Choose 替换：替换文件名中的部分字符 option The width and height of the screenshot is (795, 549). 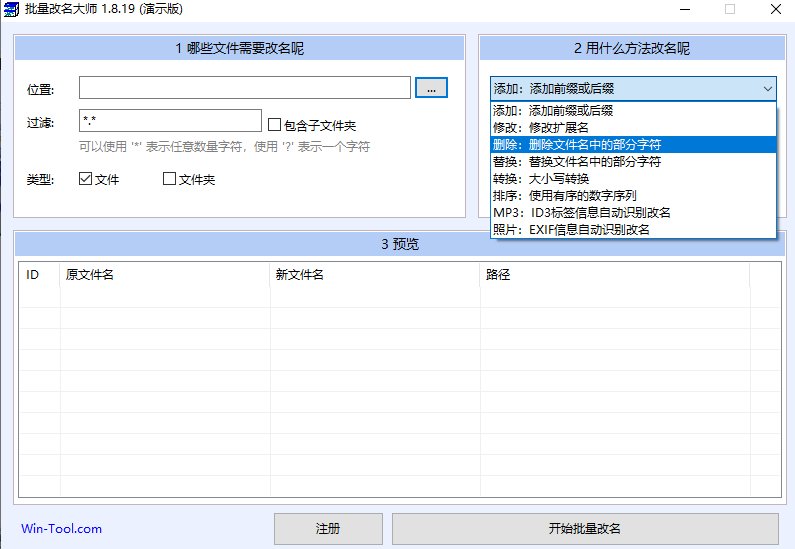[x=633, y=162]
